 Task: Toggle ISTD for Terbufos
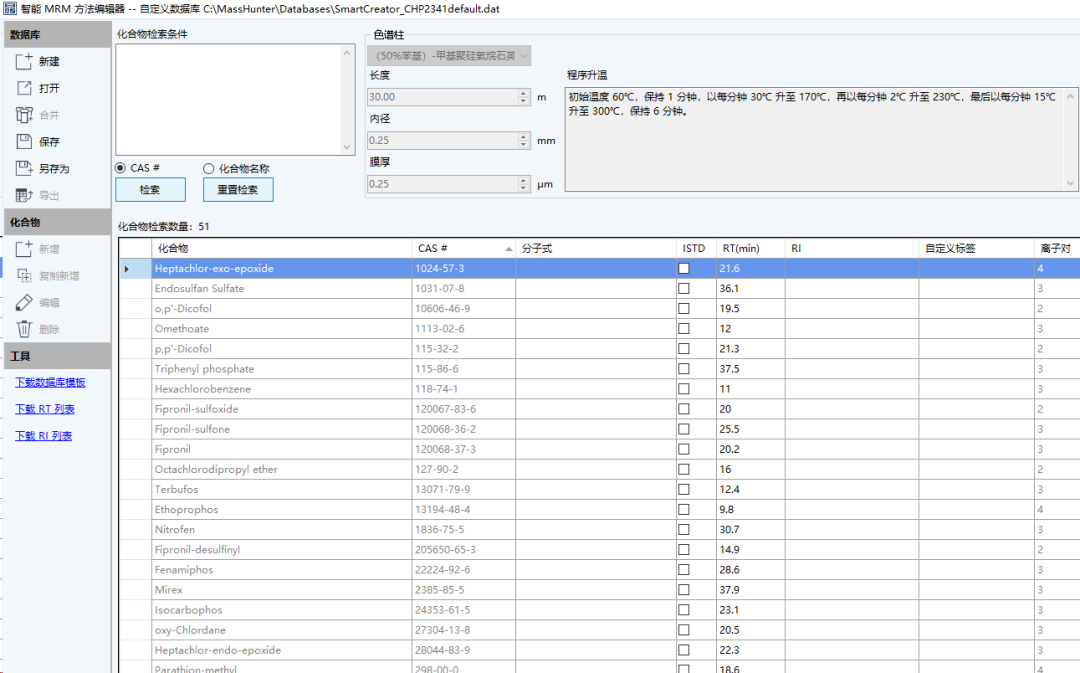tap(684, 489)
